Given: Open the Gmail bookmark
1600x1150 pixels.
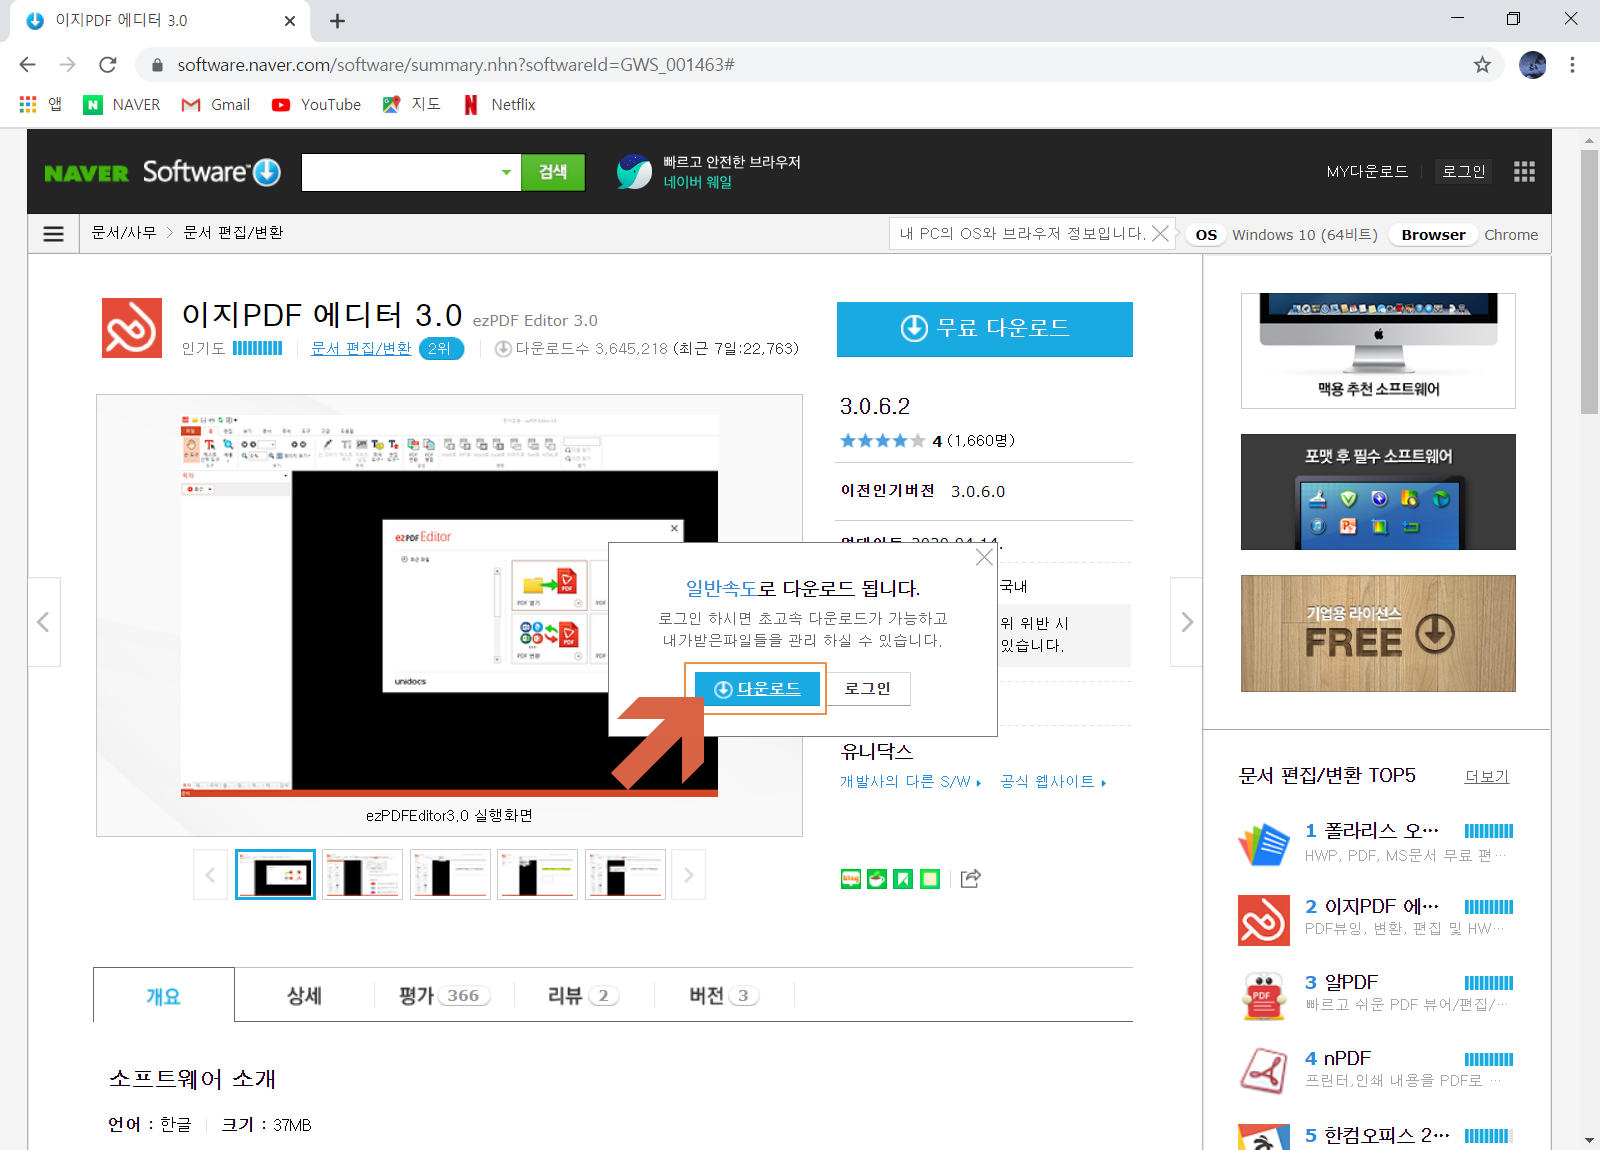Looking at the screenshot, I should click(216, 104).
